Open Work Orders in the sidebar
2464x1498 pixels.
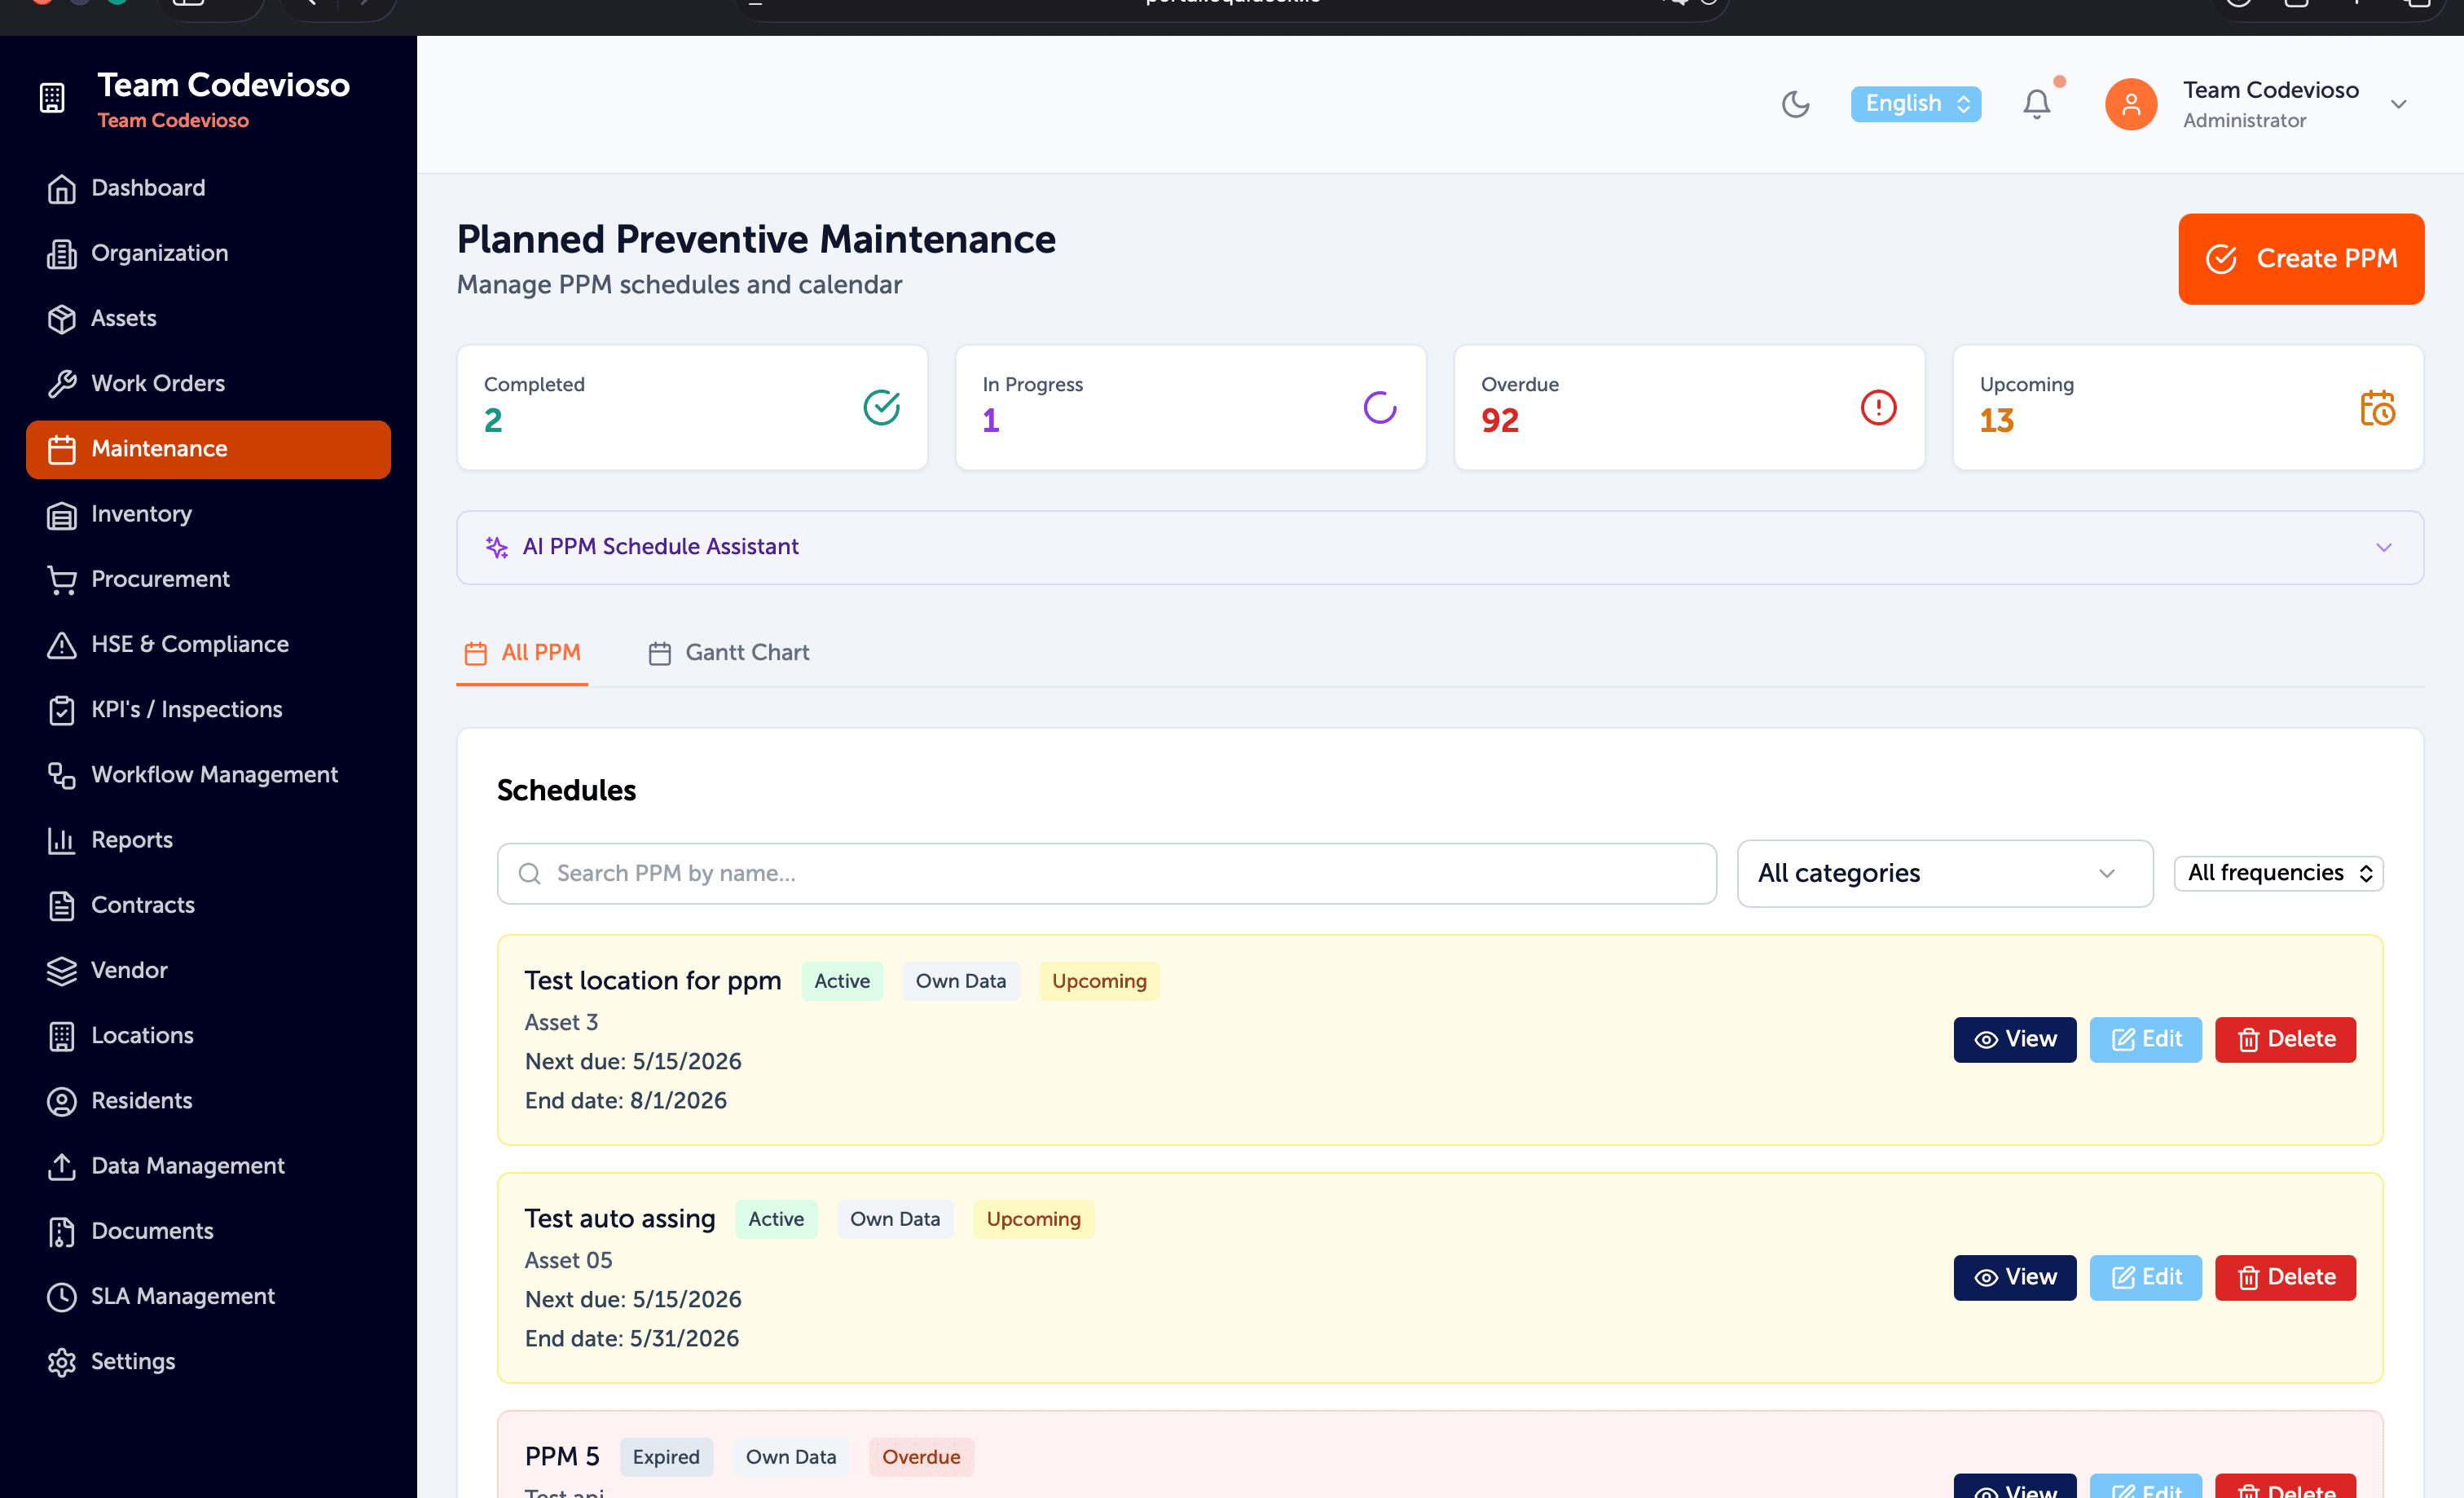208,383
